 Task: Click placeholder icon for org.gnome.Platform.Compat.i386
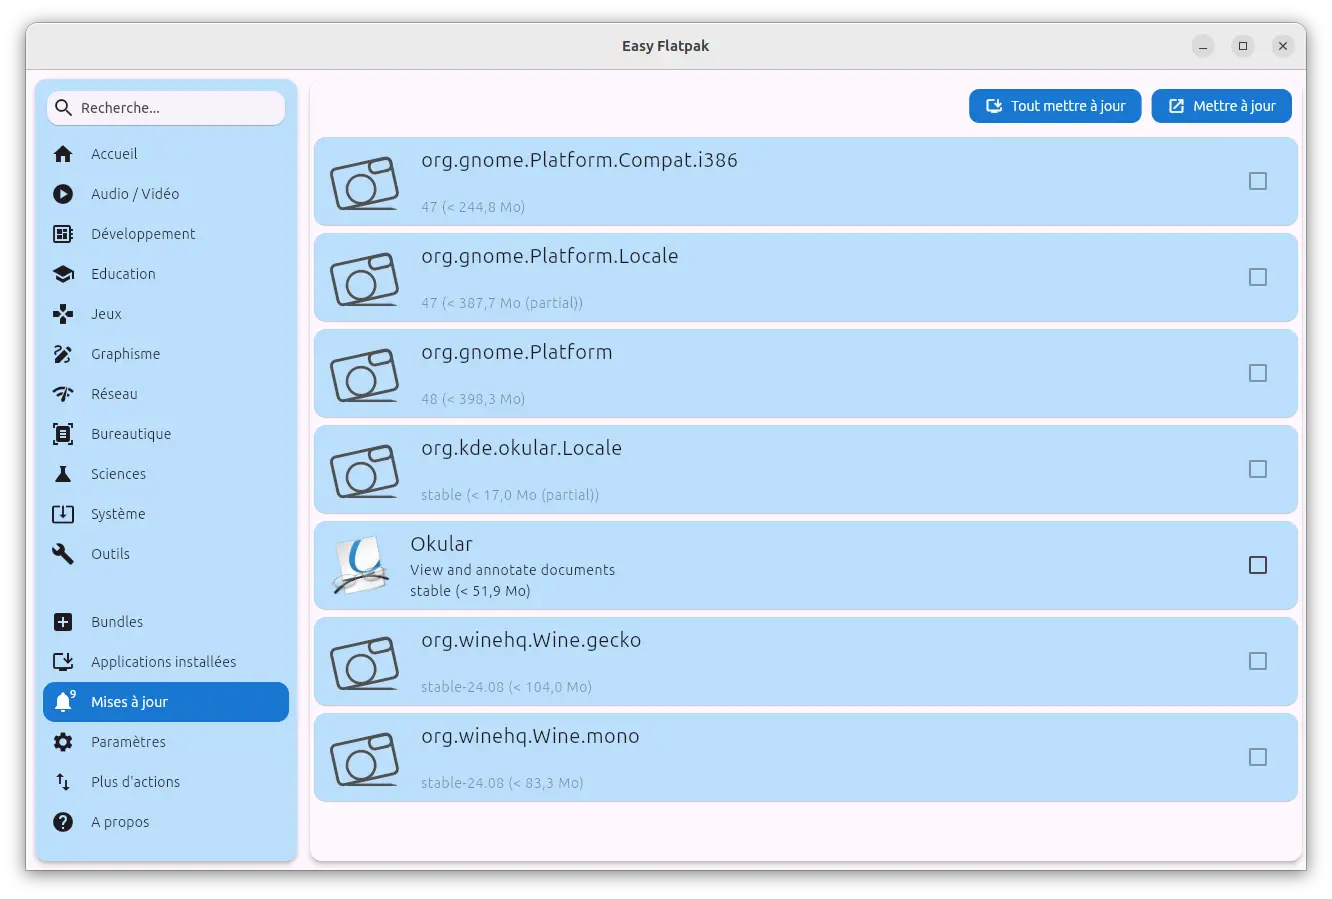[x=364, y=182]
